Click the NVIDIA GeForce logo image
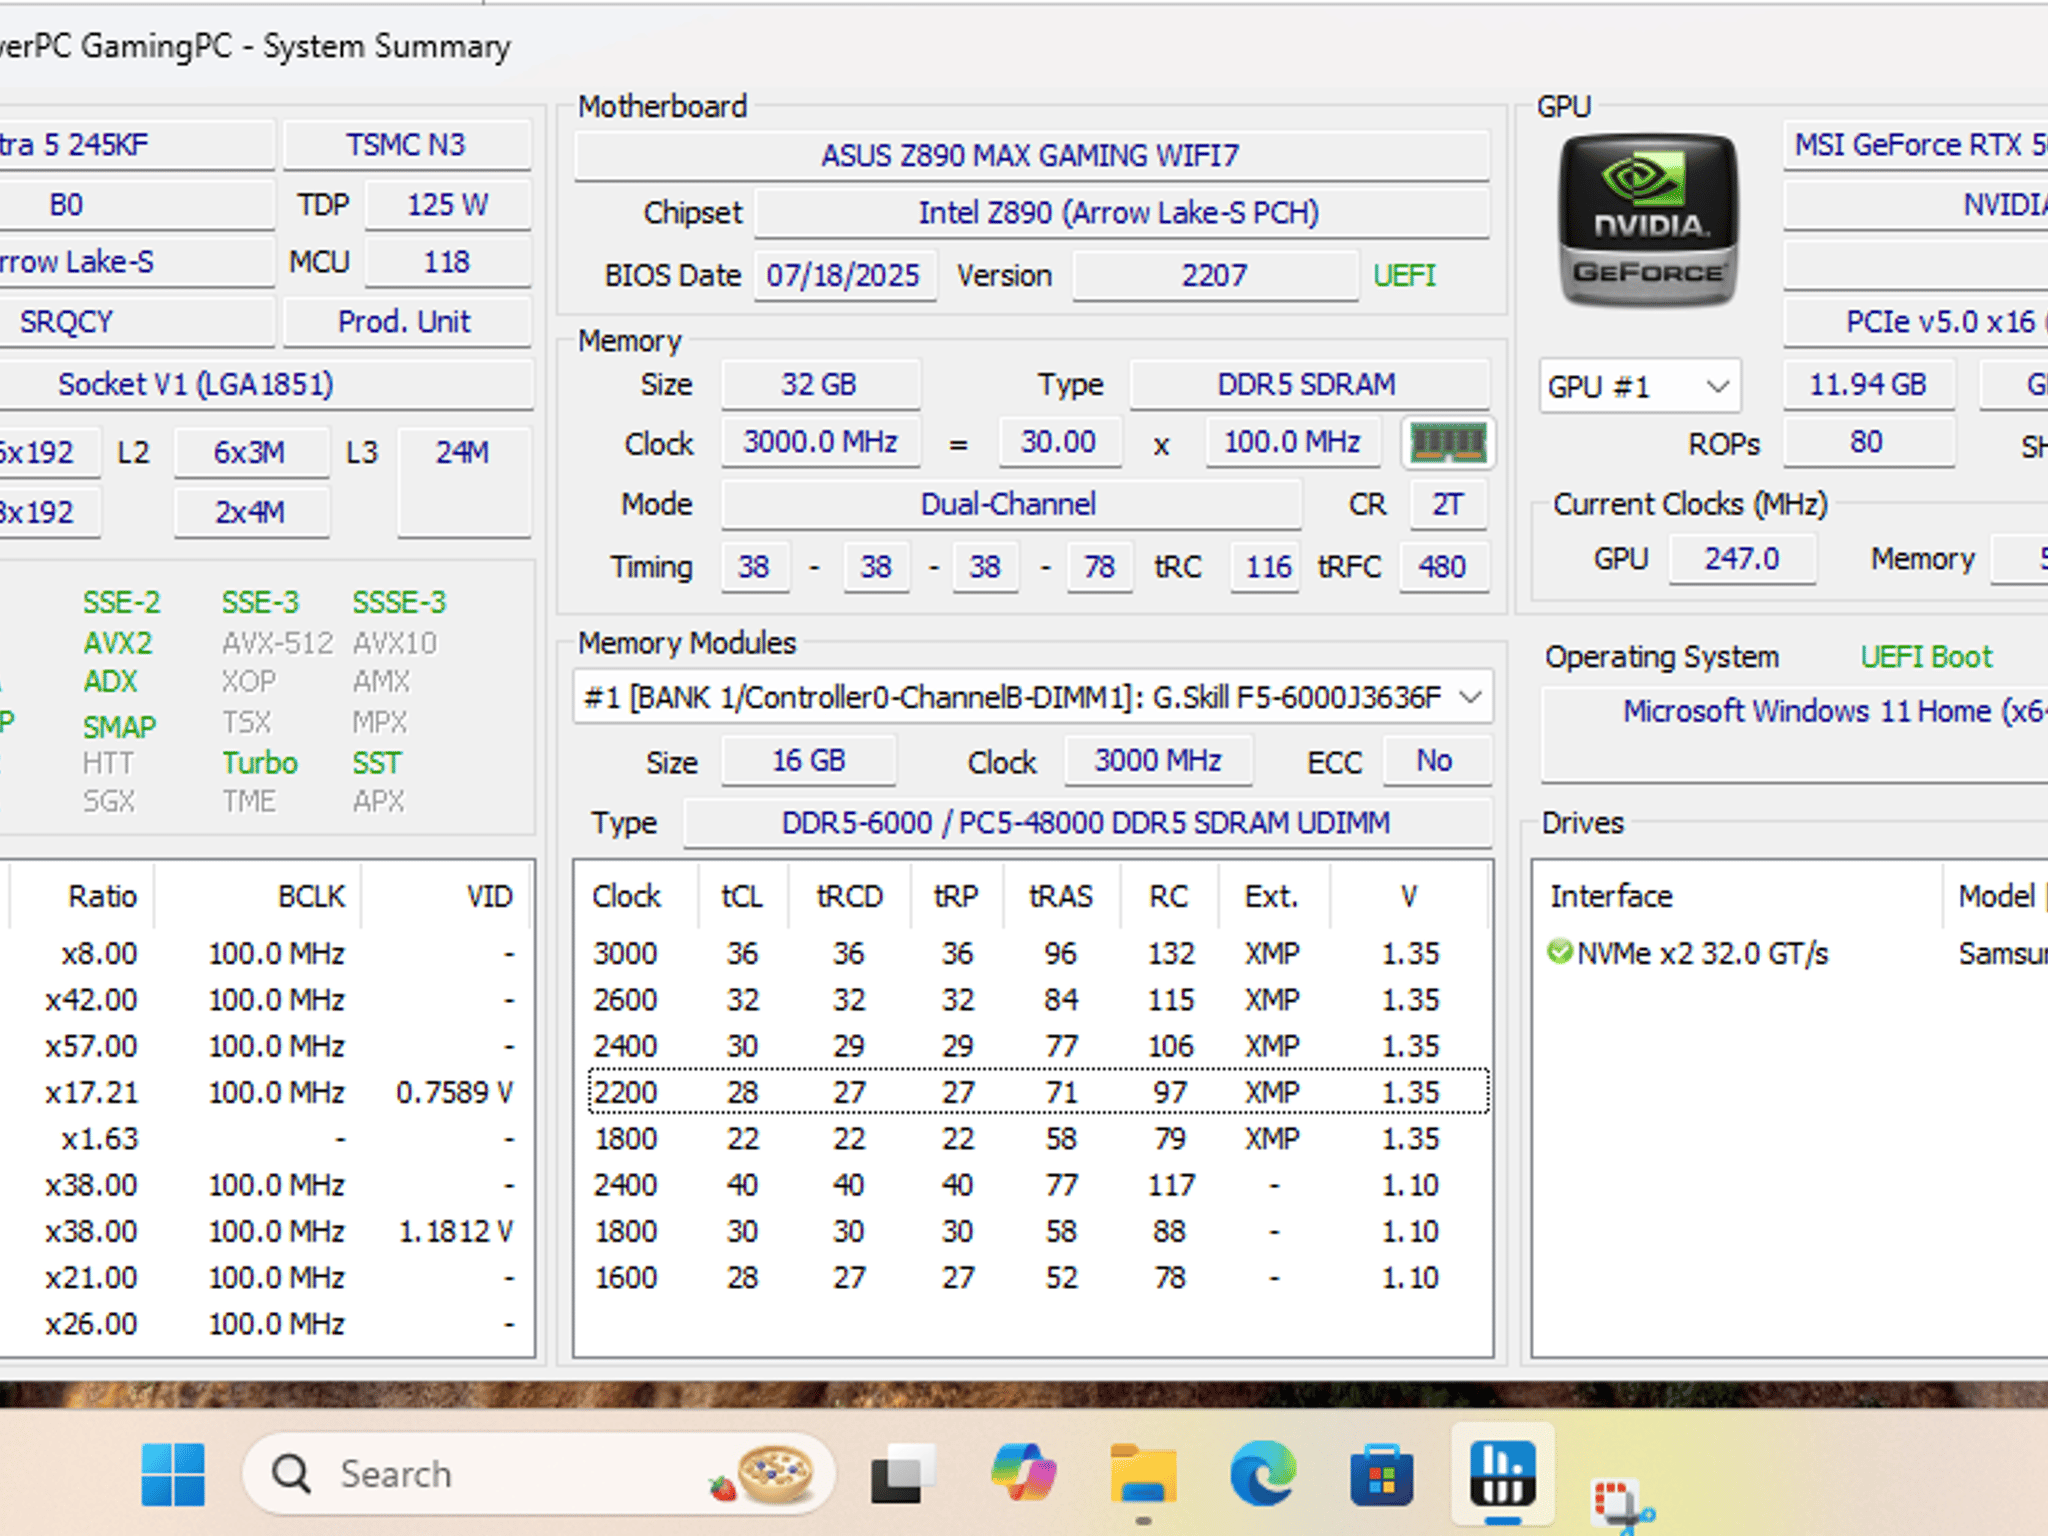 [1648, 220]
